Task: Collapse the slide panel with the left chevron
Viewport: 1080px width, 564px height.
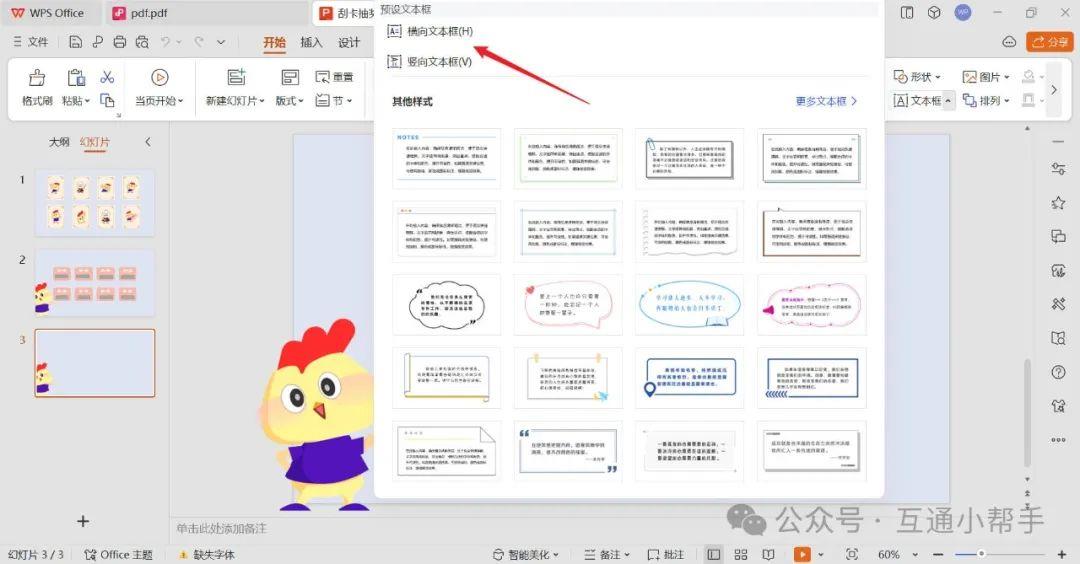Action: pos(147,142)
